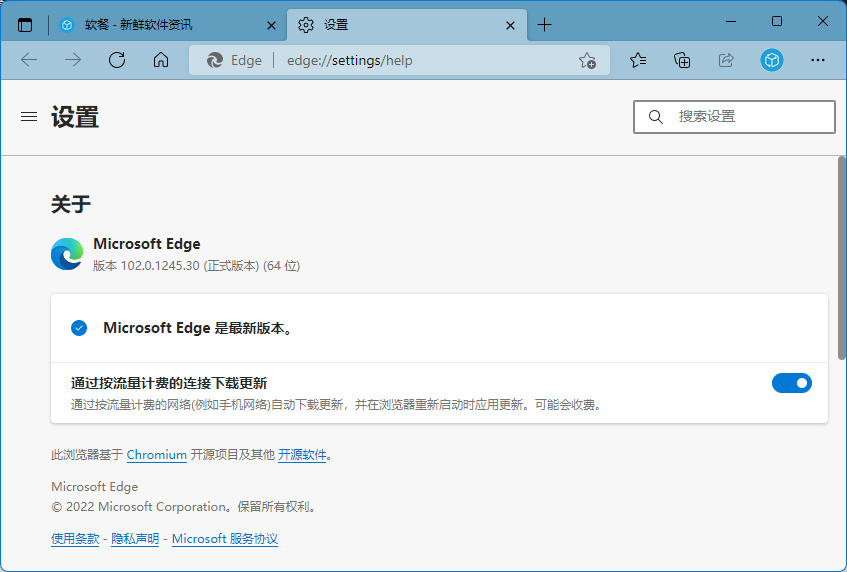
Task: Select the 设置 tab
Action: point(400,24)
